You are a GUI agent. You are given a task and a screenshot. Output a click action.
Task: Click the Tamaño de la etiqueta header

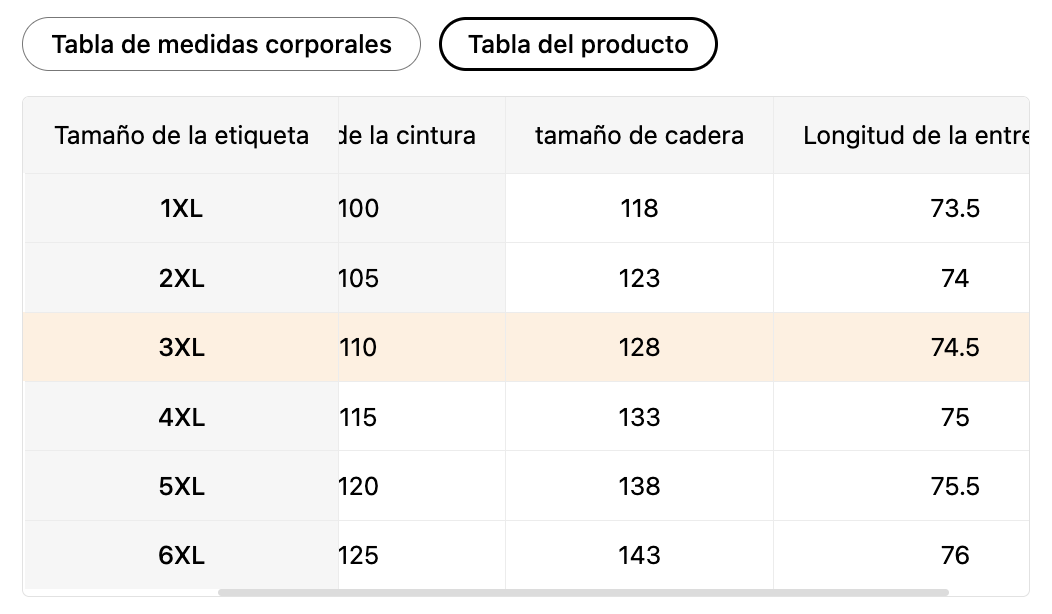pos(181,136)
